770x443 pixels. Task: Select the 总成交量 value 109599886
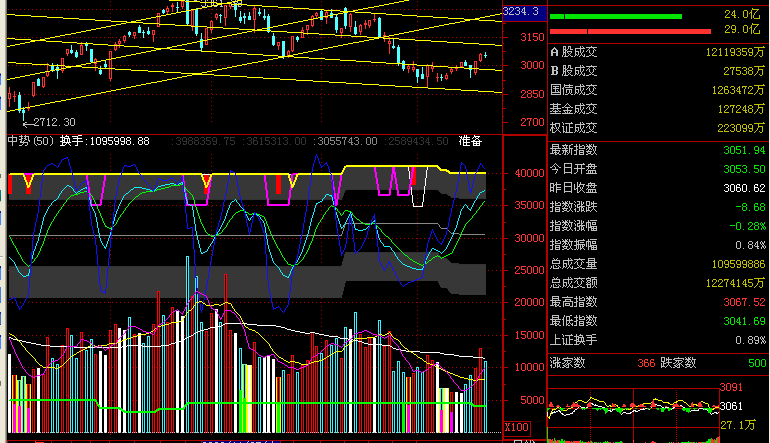tap(738, 264)
